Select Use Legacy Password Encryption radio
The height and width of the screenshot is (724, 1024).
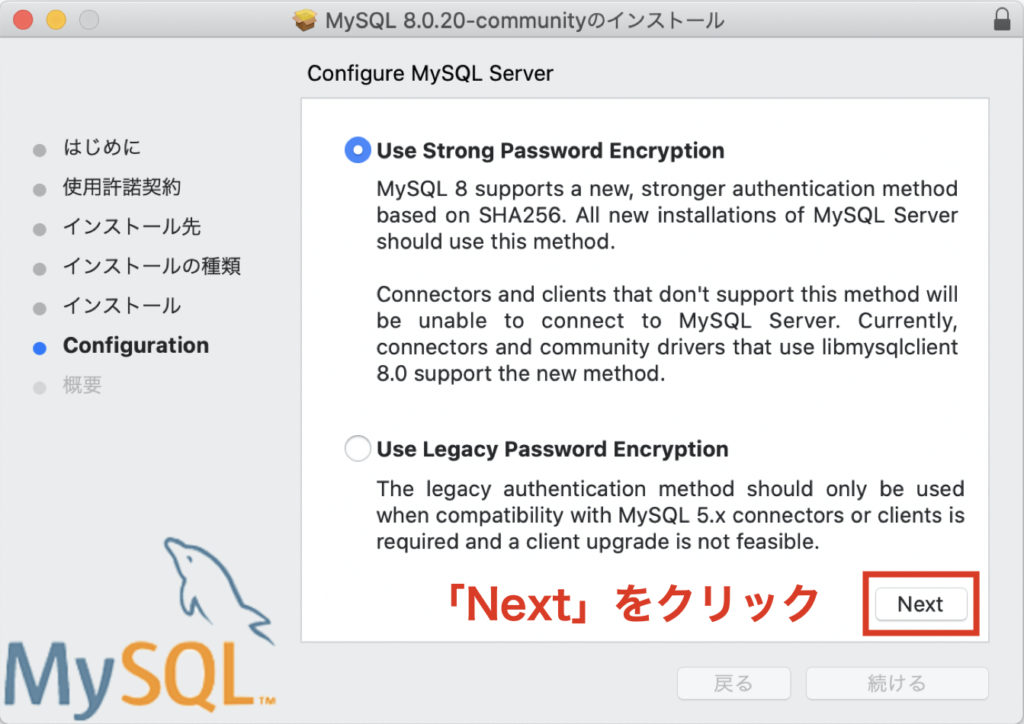(x=357, y=449)
